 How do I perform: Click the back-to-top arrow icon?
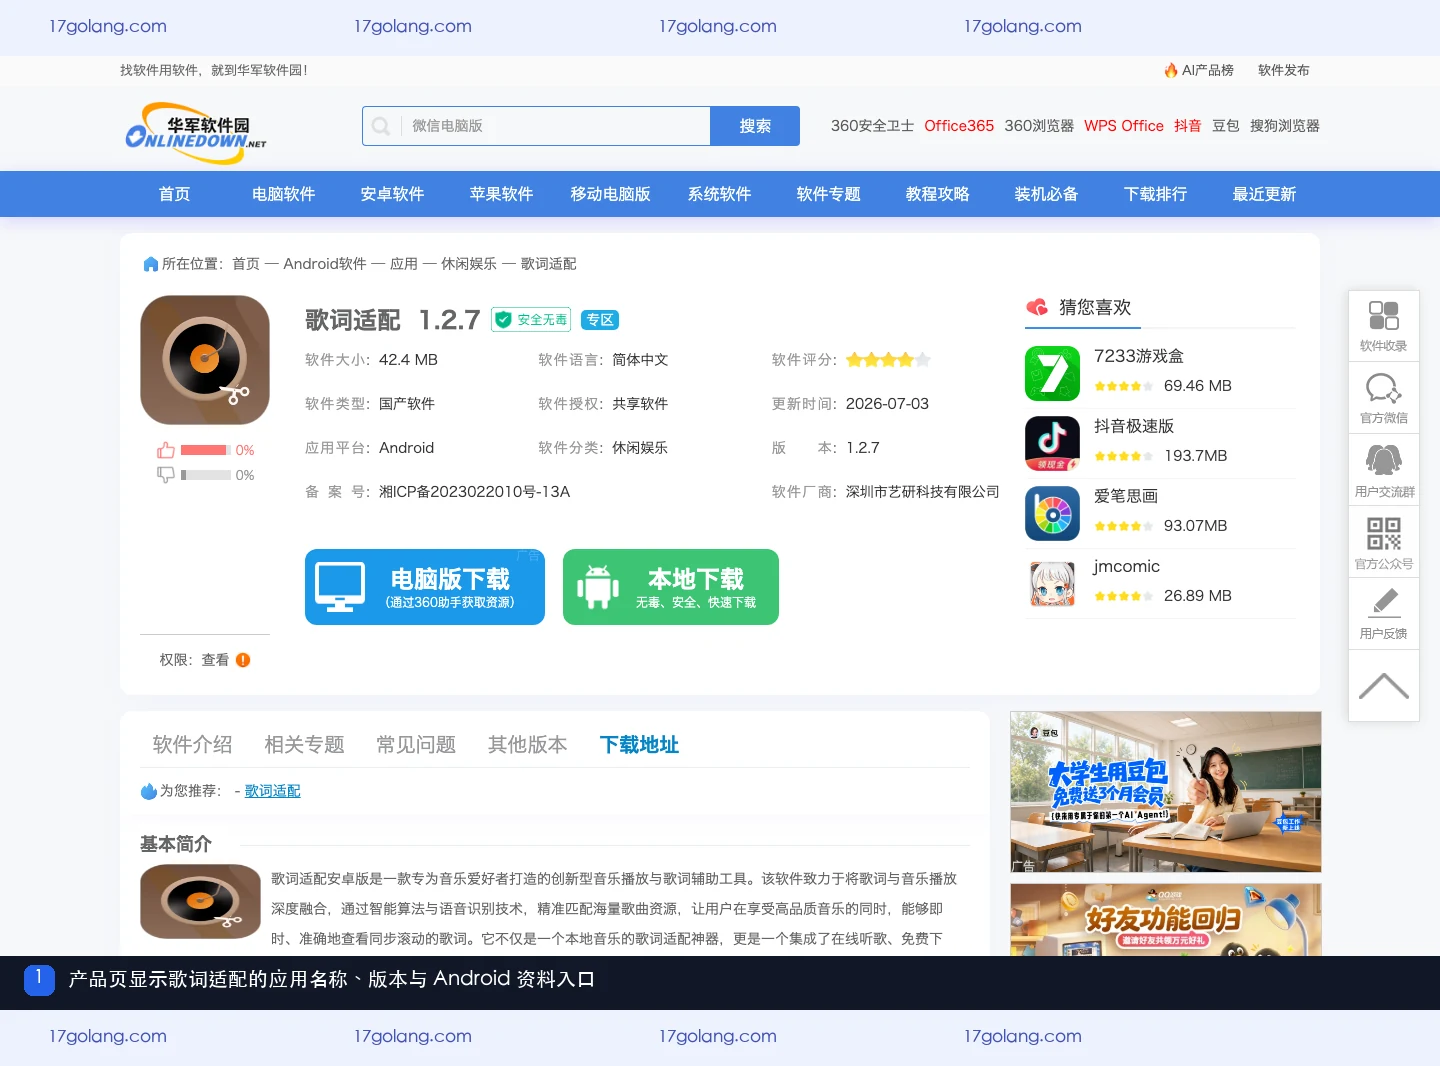click(x=1384, y=686)
